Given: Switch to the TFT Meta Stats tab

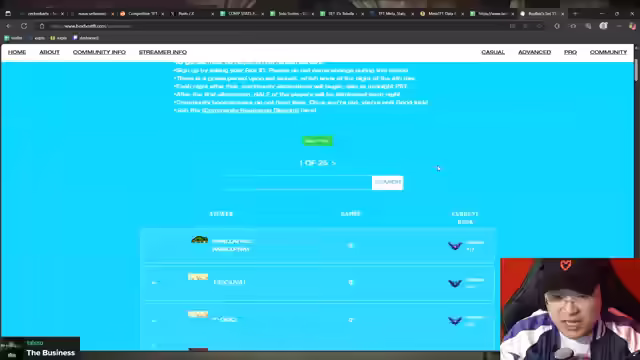Looking at the screenshot, I should tap(392, 13).
